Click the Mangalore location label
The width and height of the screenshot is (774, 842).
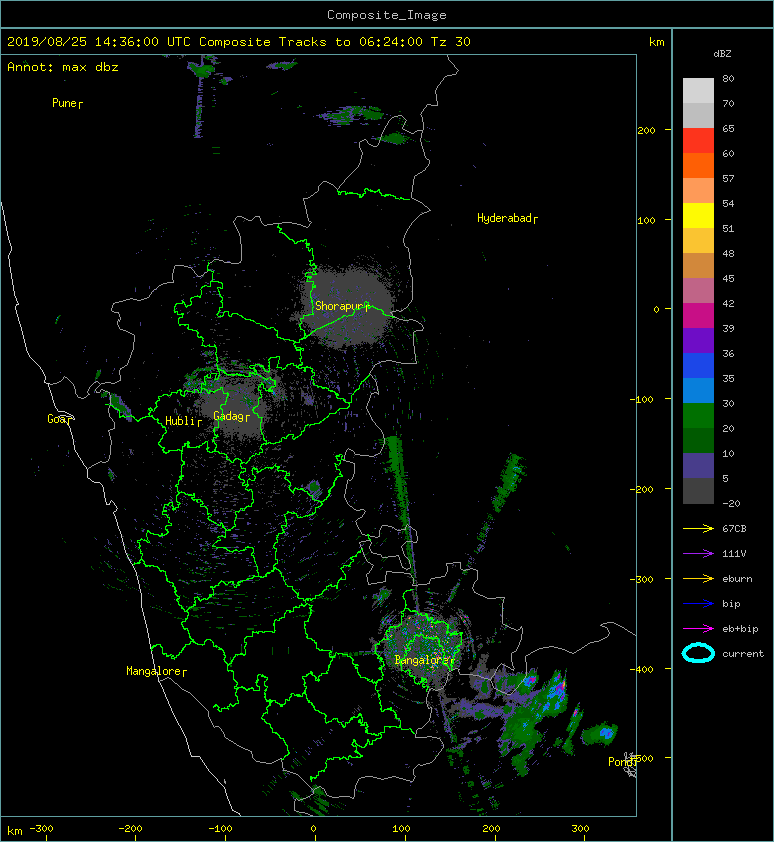point(156,671)
